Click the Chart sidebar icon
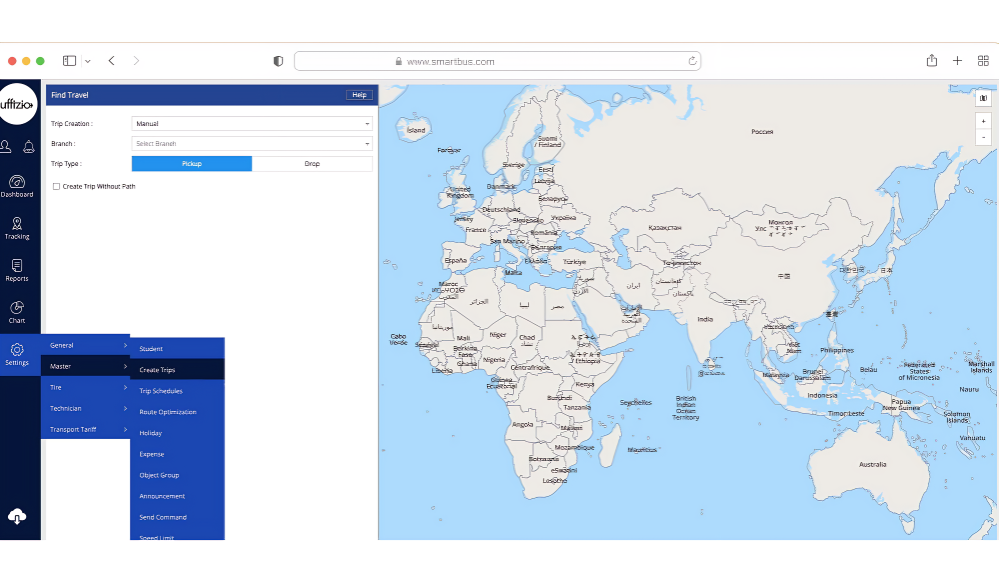Screen dimensions: 999x562 point(17,311)
